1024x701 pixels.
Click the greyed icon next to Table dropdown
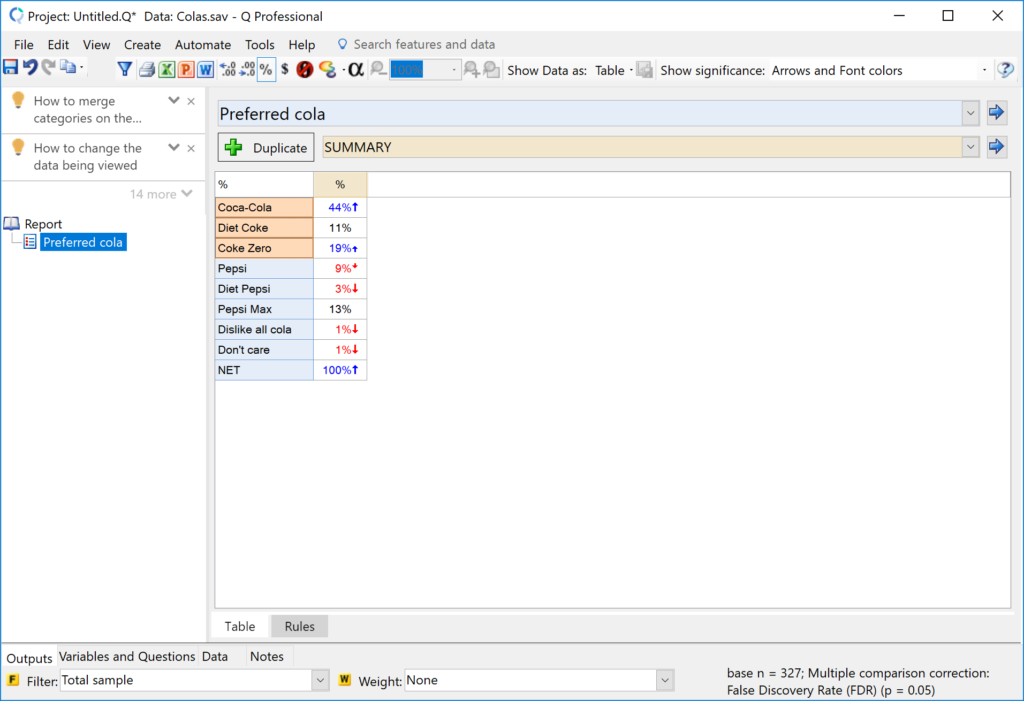[x=645, y=70]
